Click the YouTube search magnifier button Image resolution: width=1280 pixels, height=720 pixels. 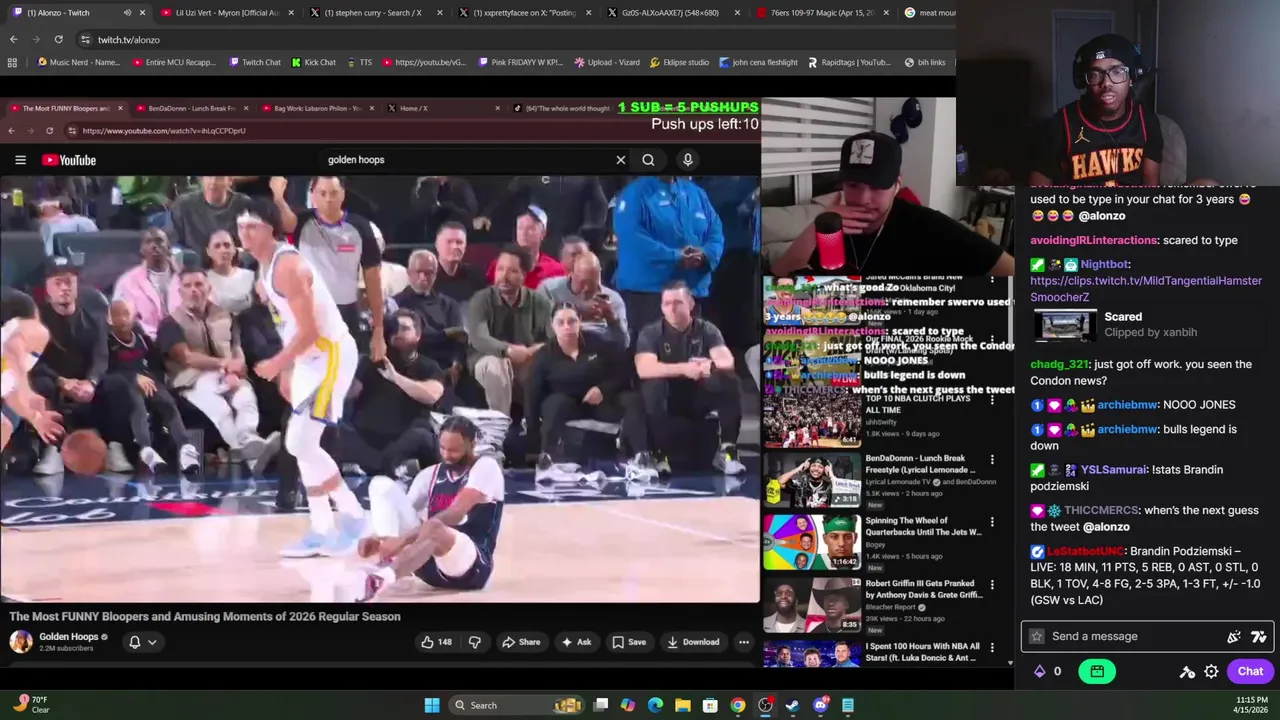648,160
